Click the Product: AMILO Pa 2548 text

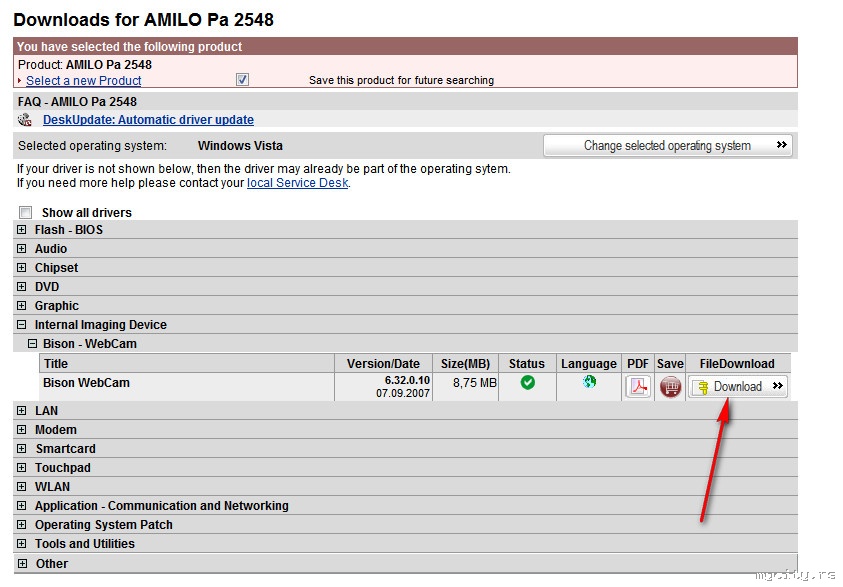[85, 65]
